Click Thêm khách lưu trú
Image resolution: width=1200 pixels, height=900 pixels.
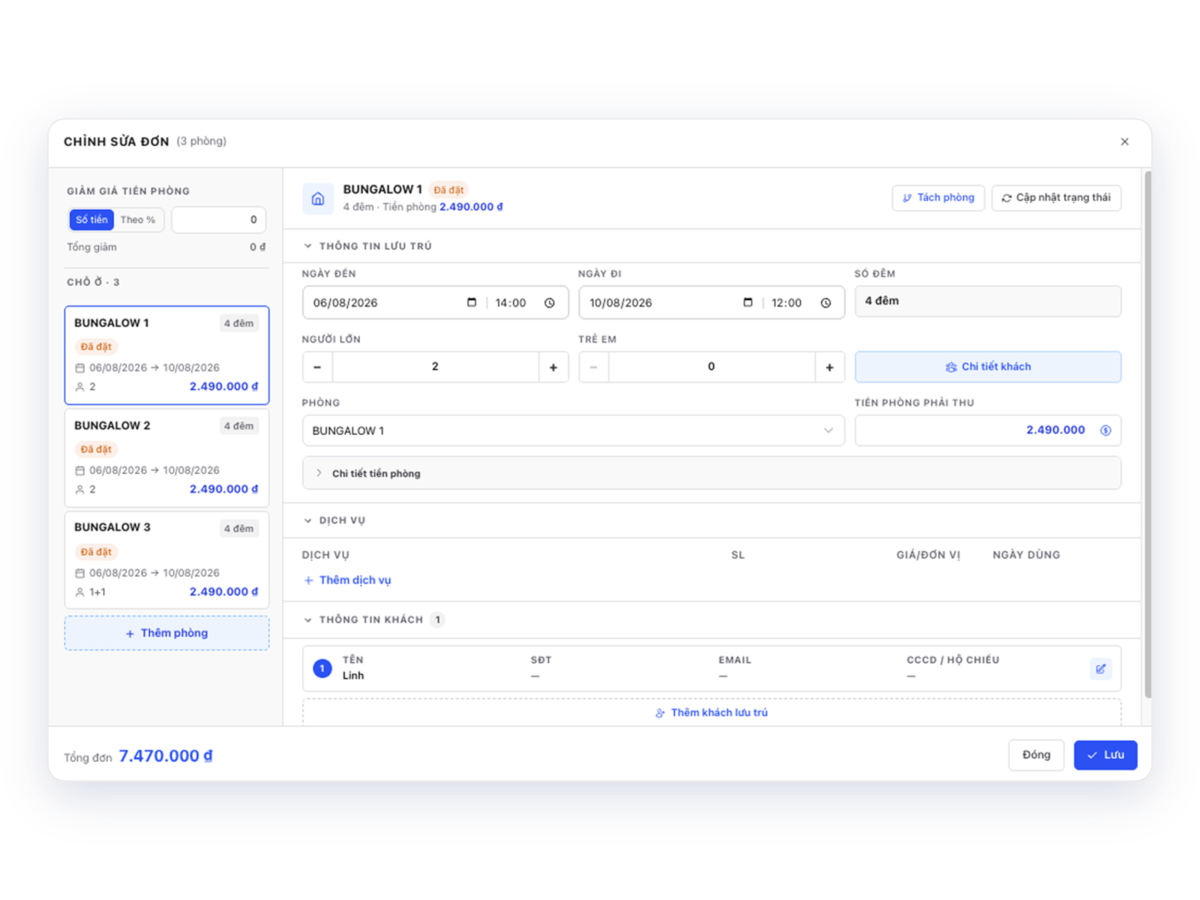(711, 713)
